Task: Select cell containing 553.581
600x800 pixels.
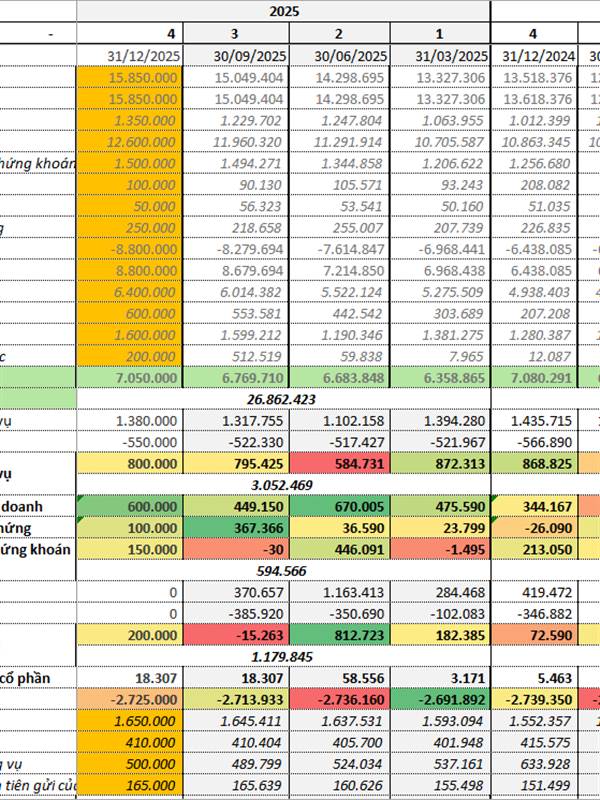Action: tap(236, 313)
